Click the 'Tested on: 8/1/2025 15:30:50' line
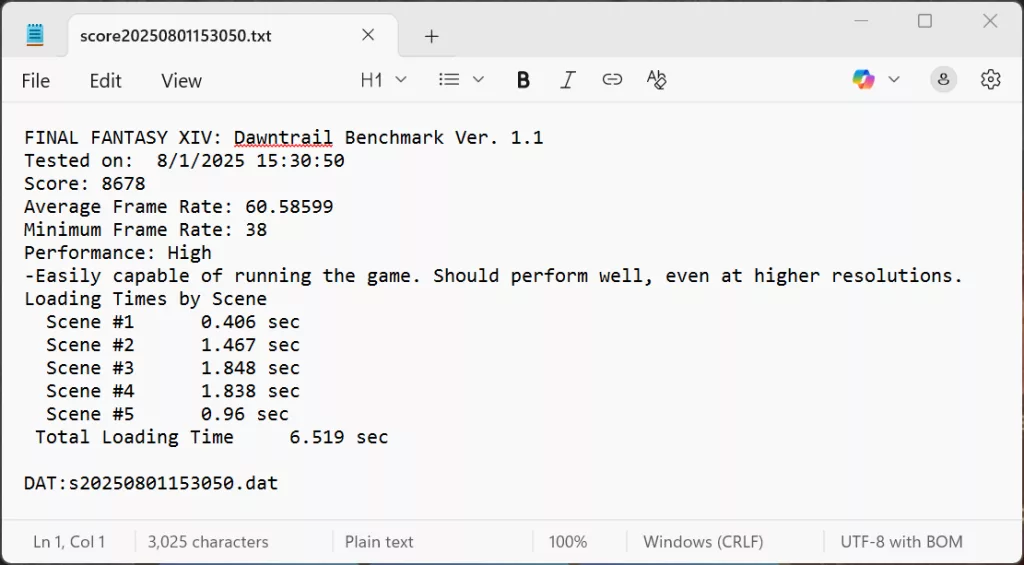The image size is (1024, 565). pyautogui.click(x=184, y=161)
